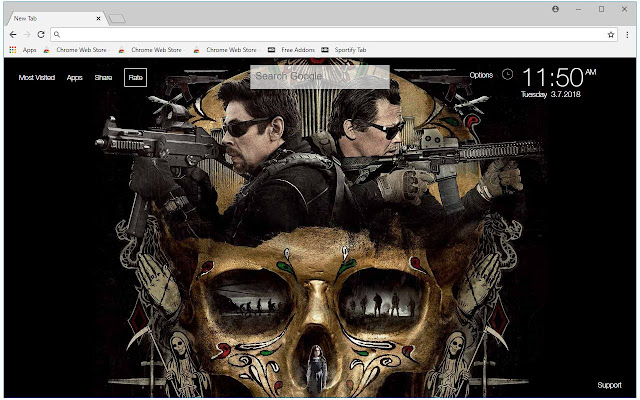Screen dimensions: 640x400
Task: Minimize the browser window
Action: (578, 9)
